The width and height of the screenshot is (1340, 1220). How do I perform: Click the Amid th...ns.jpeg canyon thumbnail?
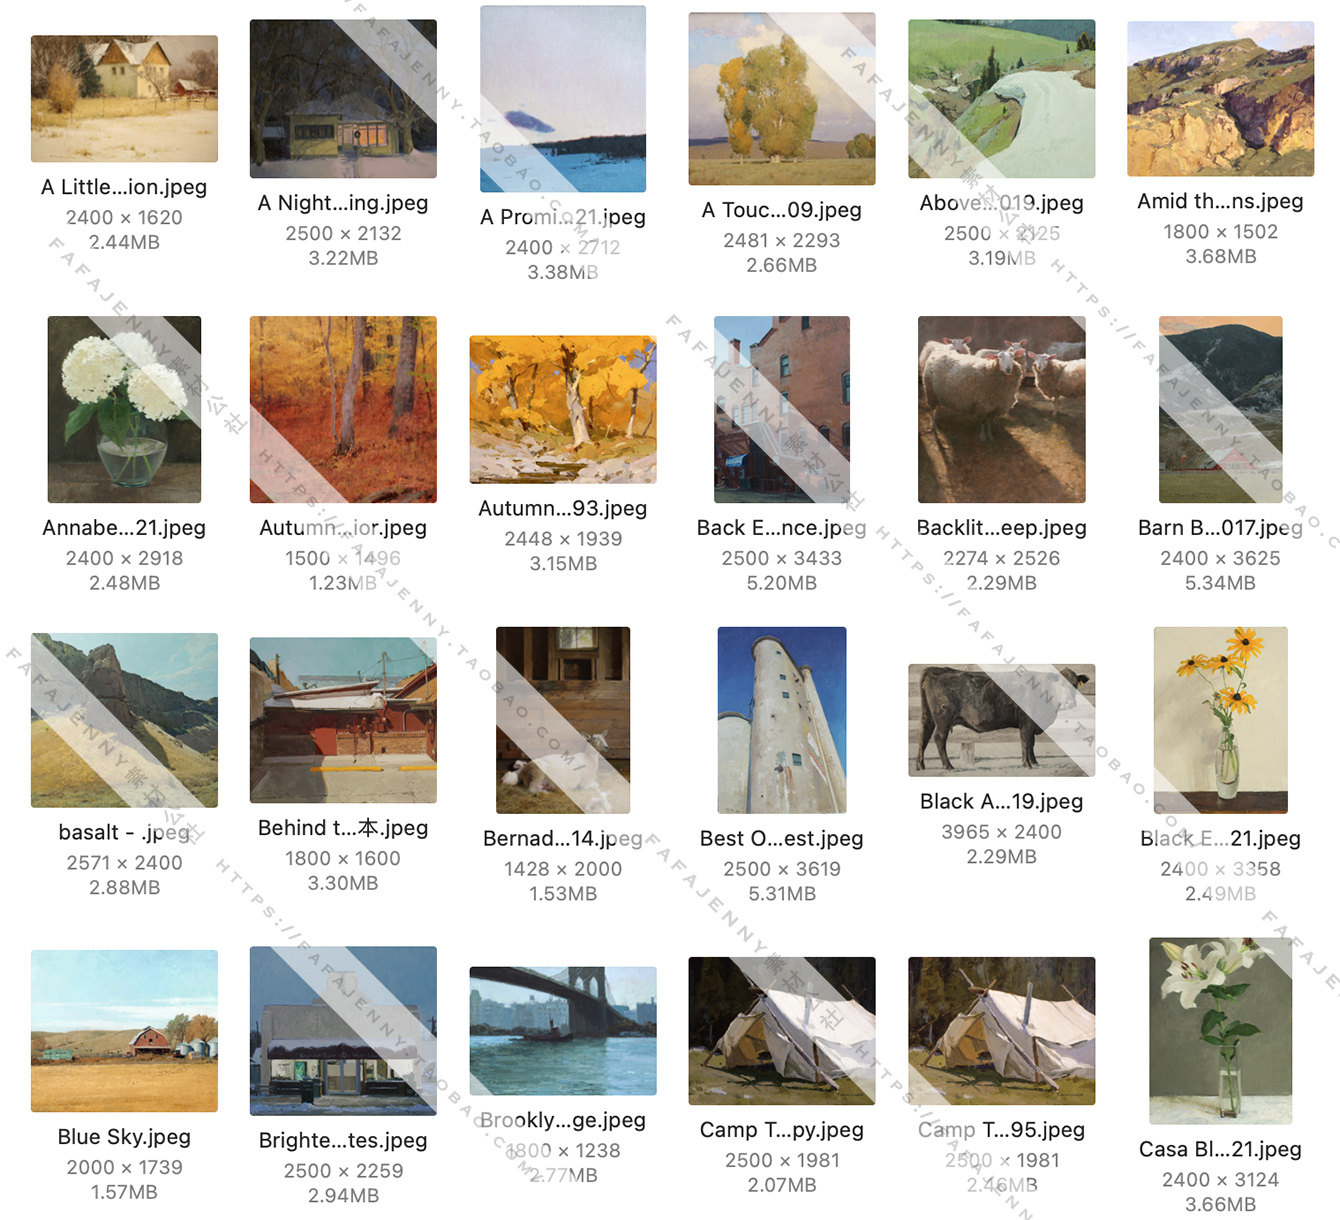(1220, 99)
